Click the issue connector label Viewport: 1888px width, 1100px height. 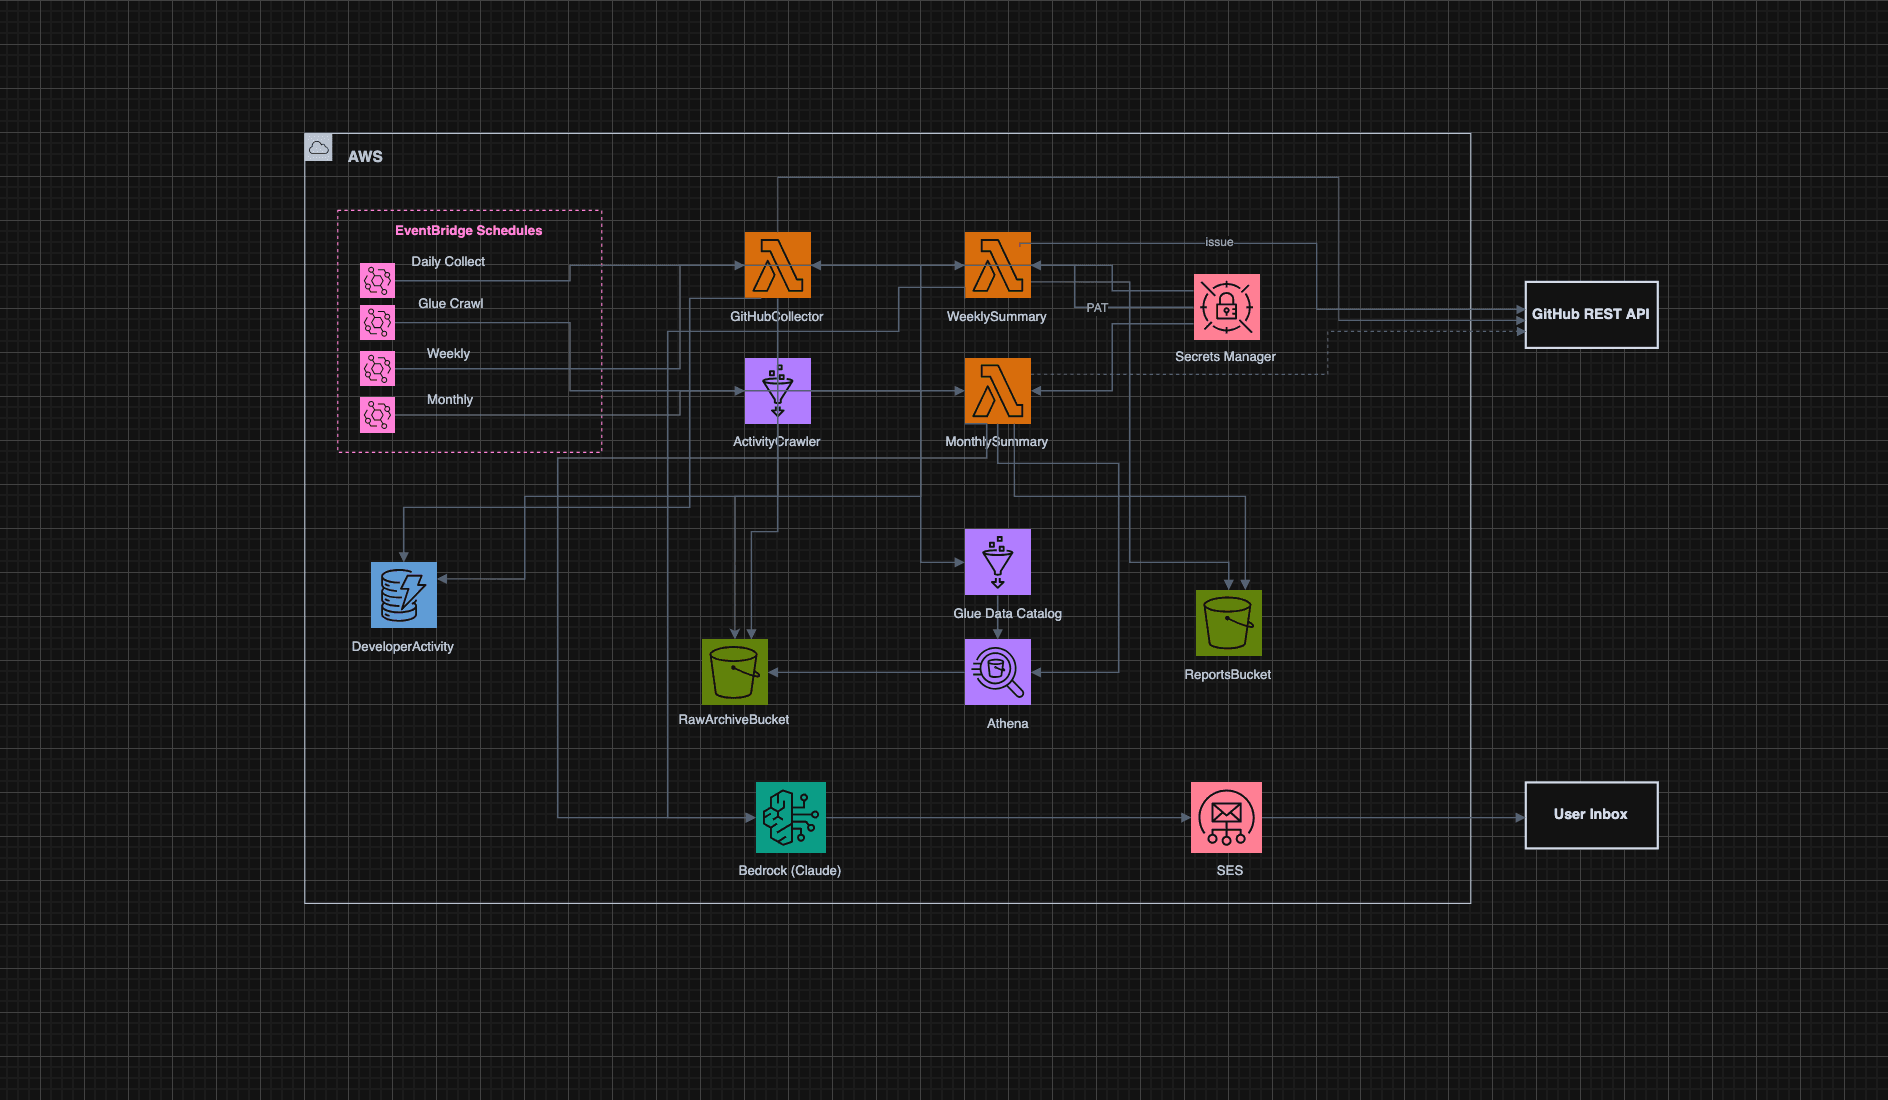(x=1219, y=242)
